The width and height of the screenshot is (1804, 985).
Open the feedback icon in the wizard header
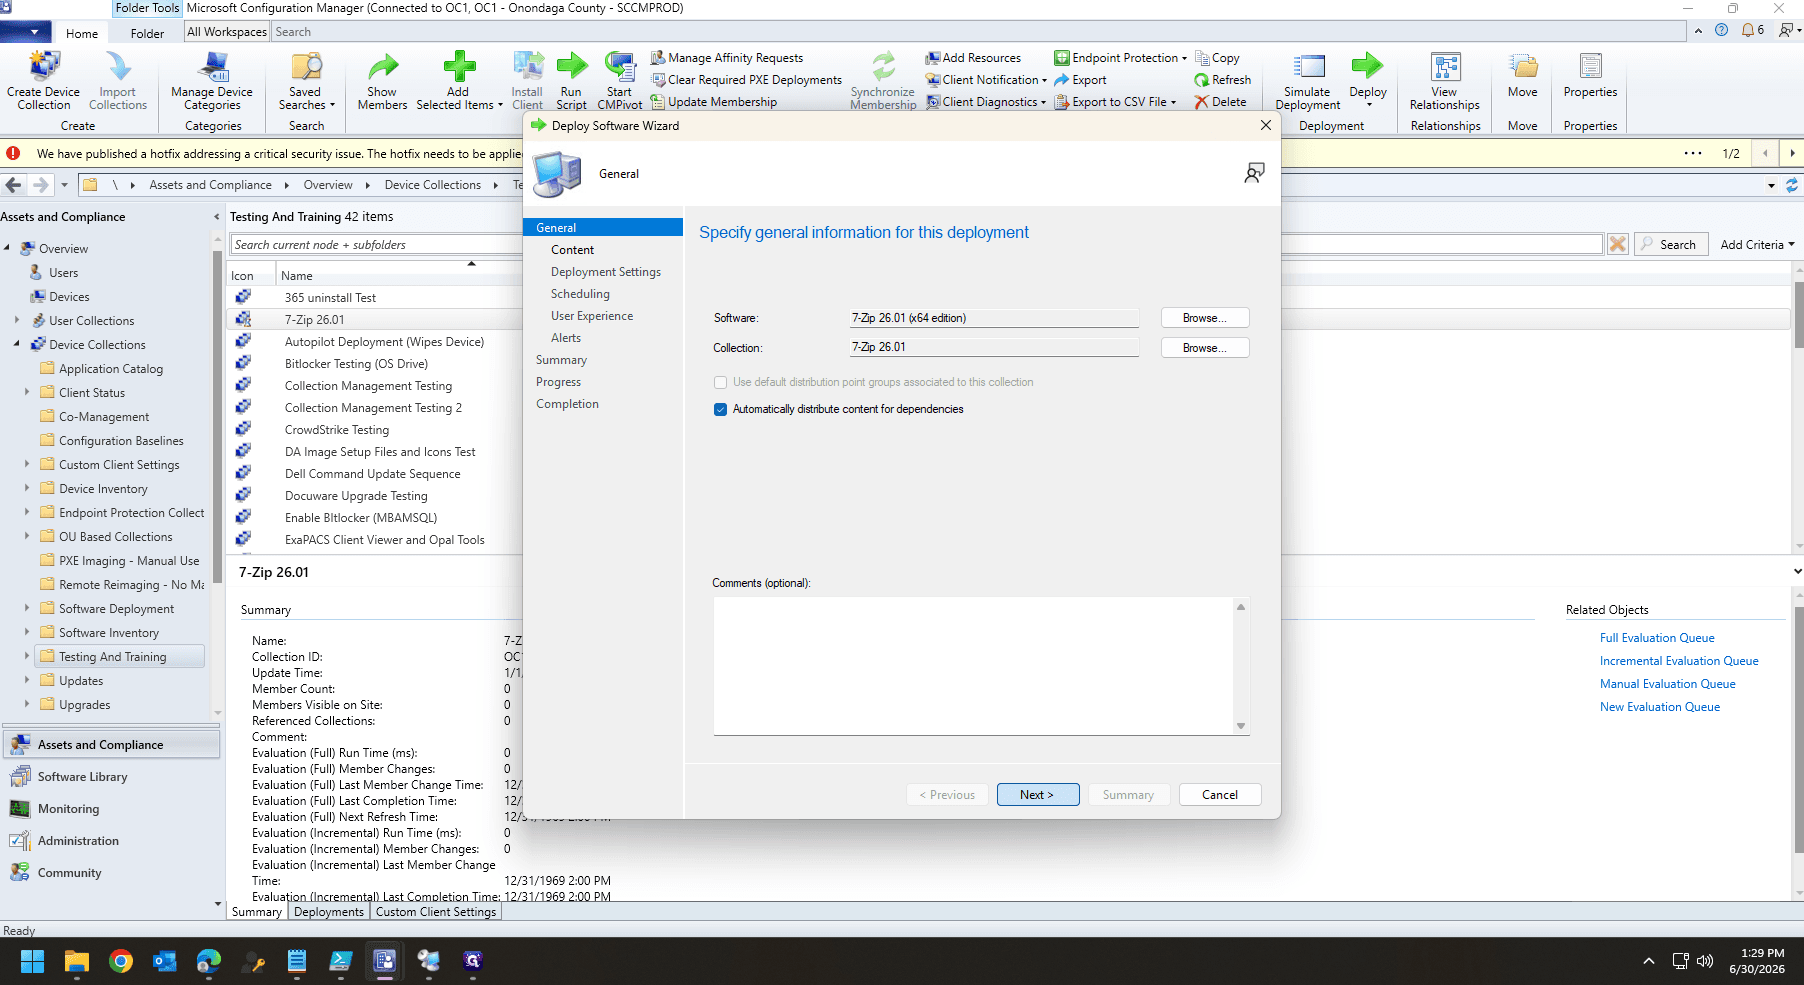pyautogui.click(x=1254, y=173)
